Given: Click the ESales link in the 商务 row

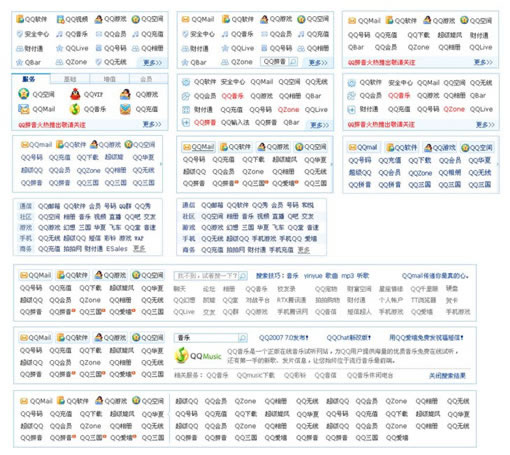Looking at the screenshot, I should 117,249.
